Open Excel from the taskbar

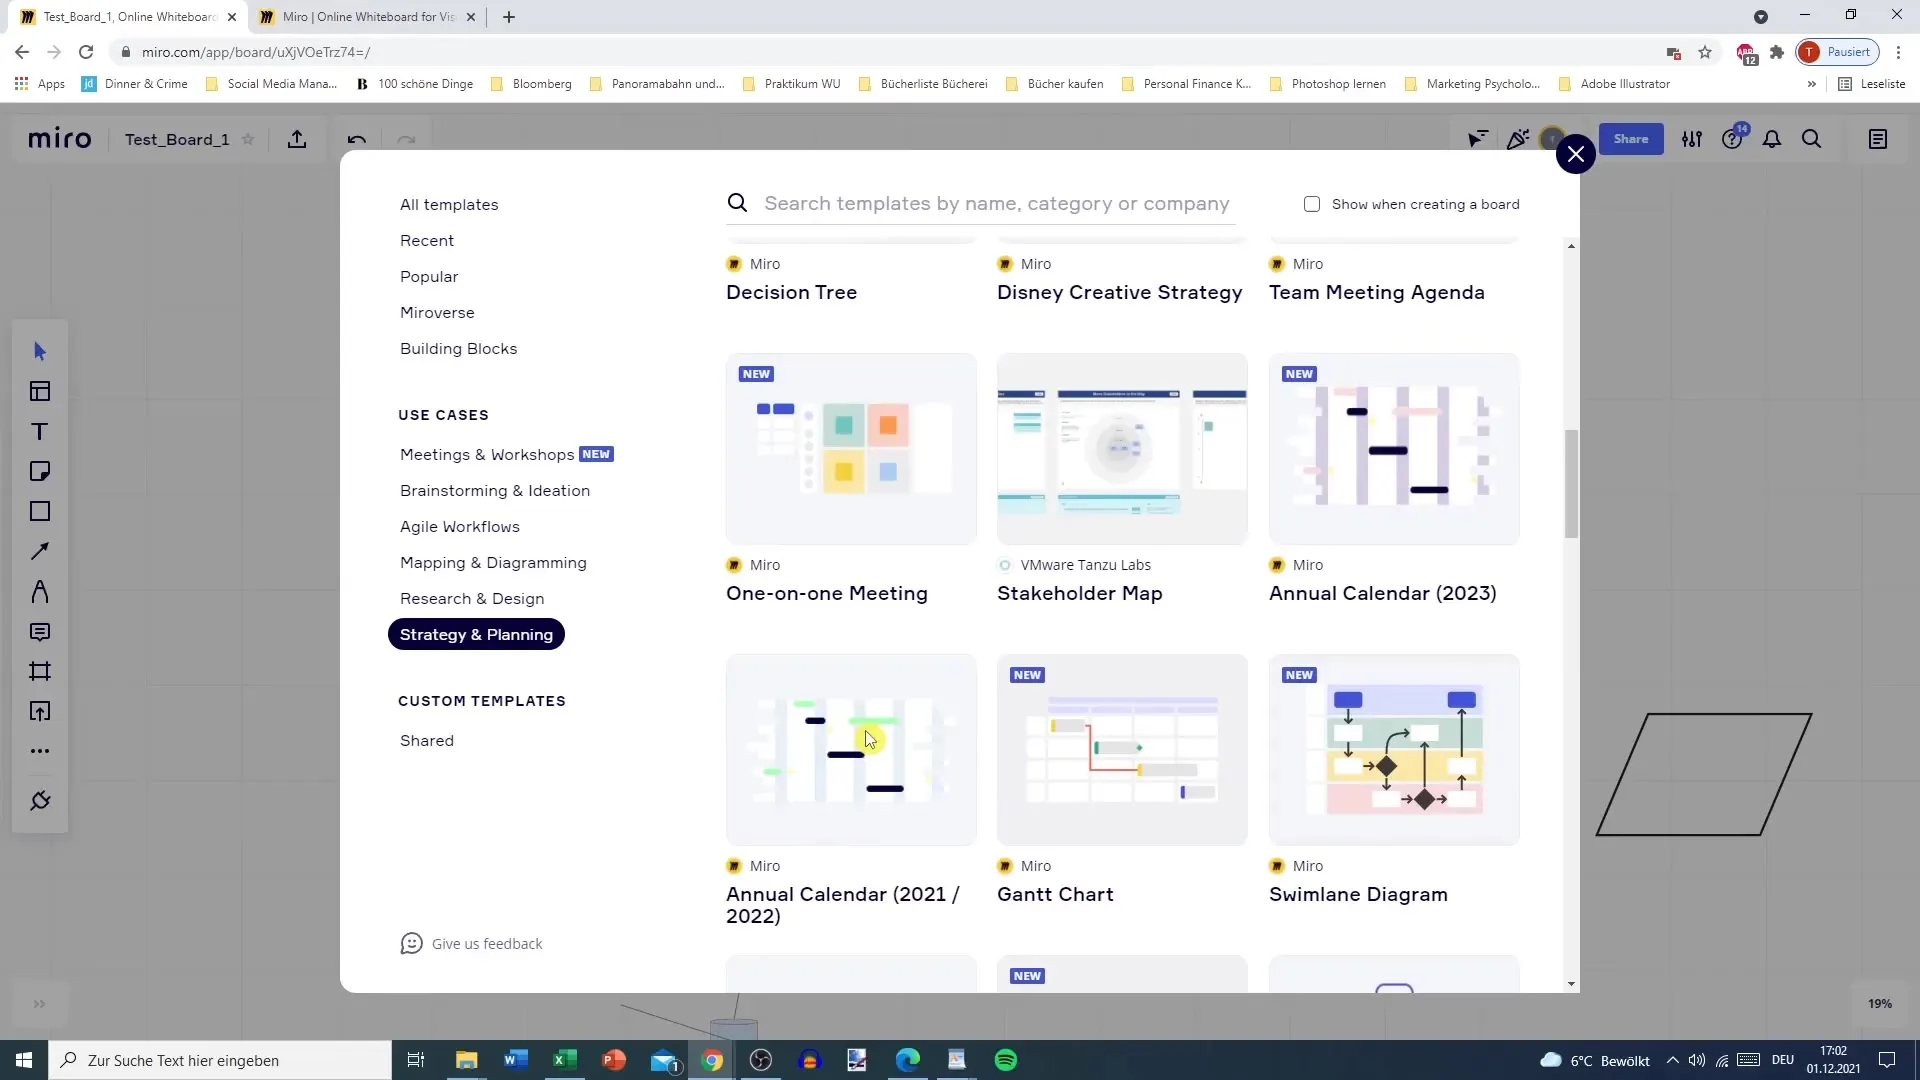coord(565,1060)
